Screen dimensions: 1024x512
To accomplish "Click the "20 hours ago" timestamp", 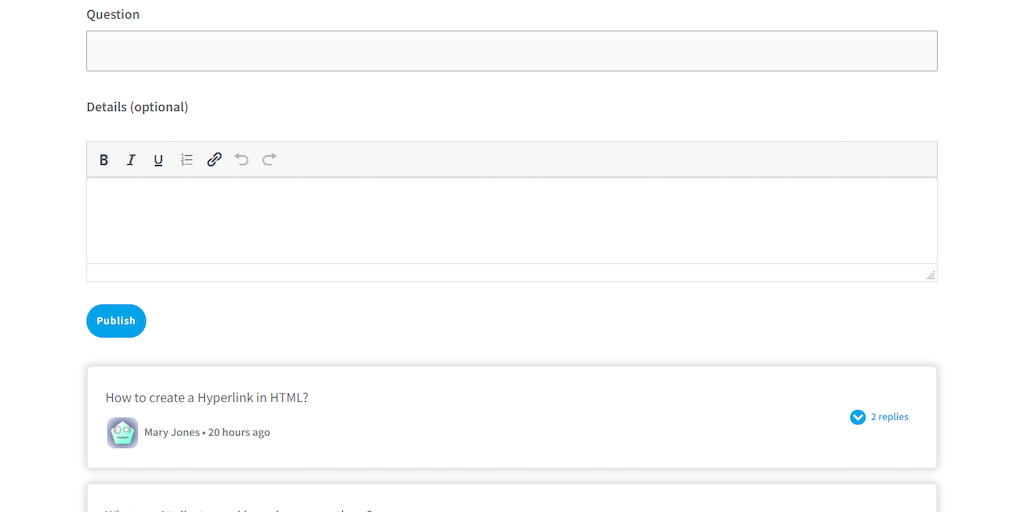I will 239,433.
